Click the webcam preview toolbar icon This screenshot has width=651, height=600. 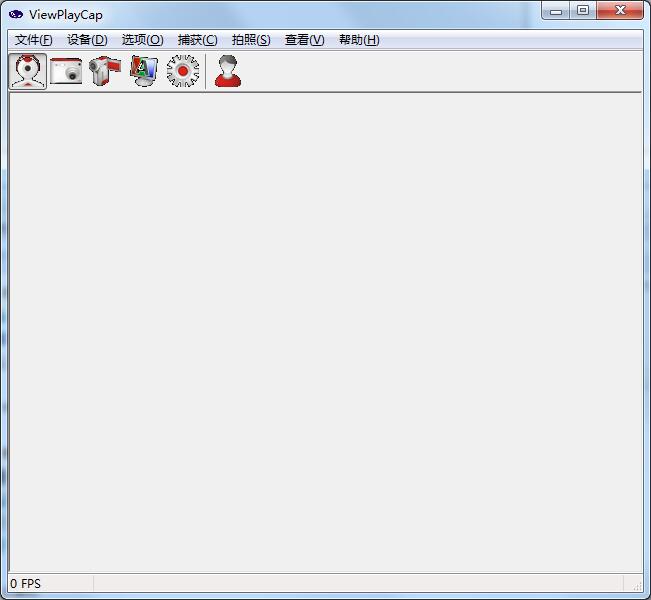click(28, 71)
